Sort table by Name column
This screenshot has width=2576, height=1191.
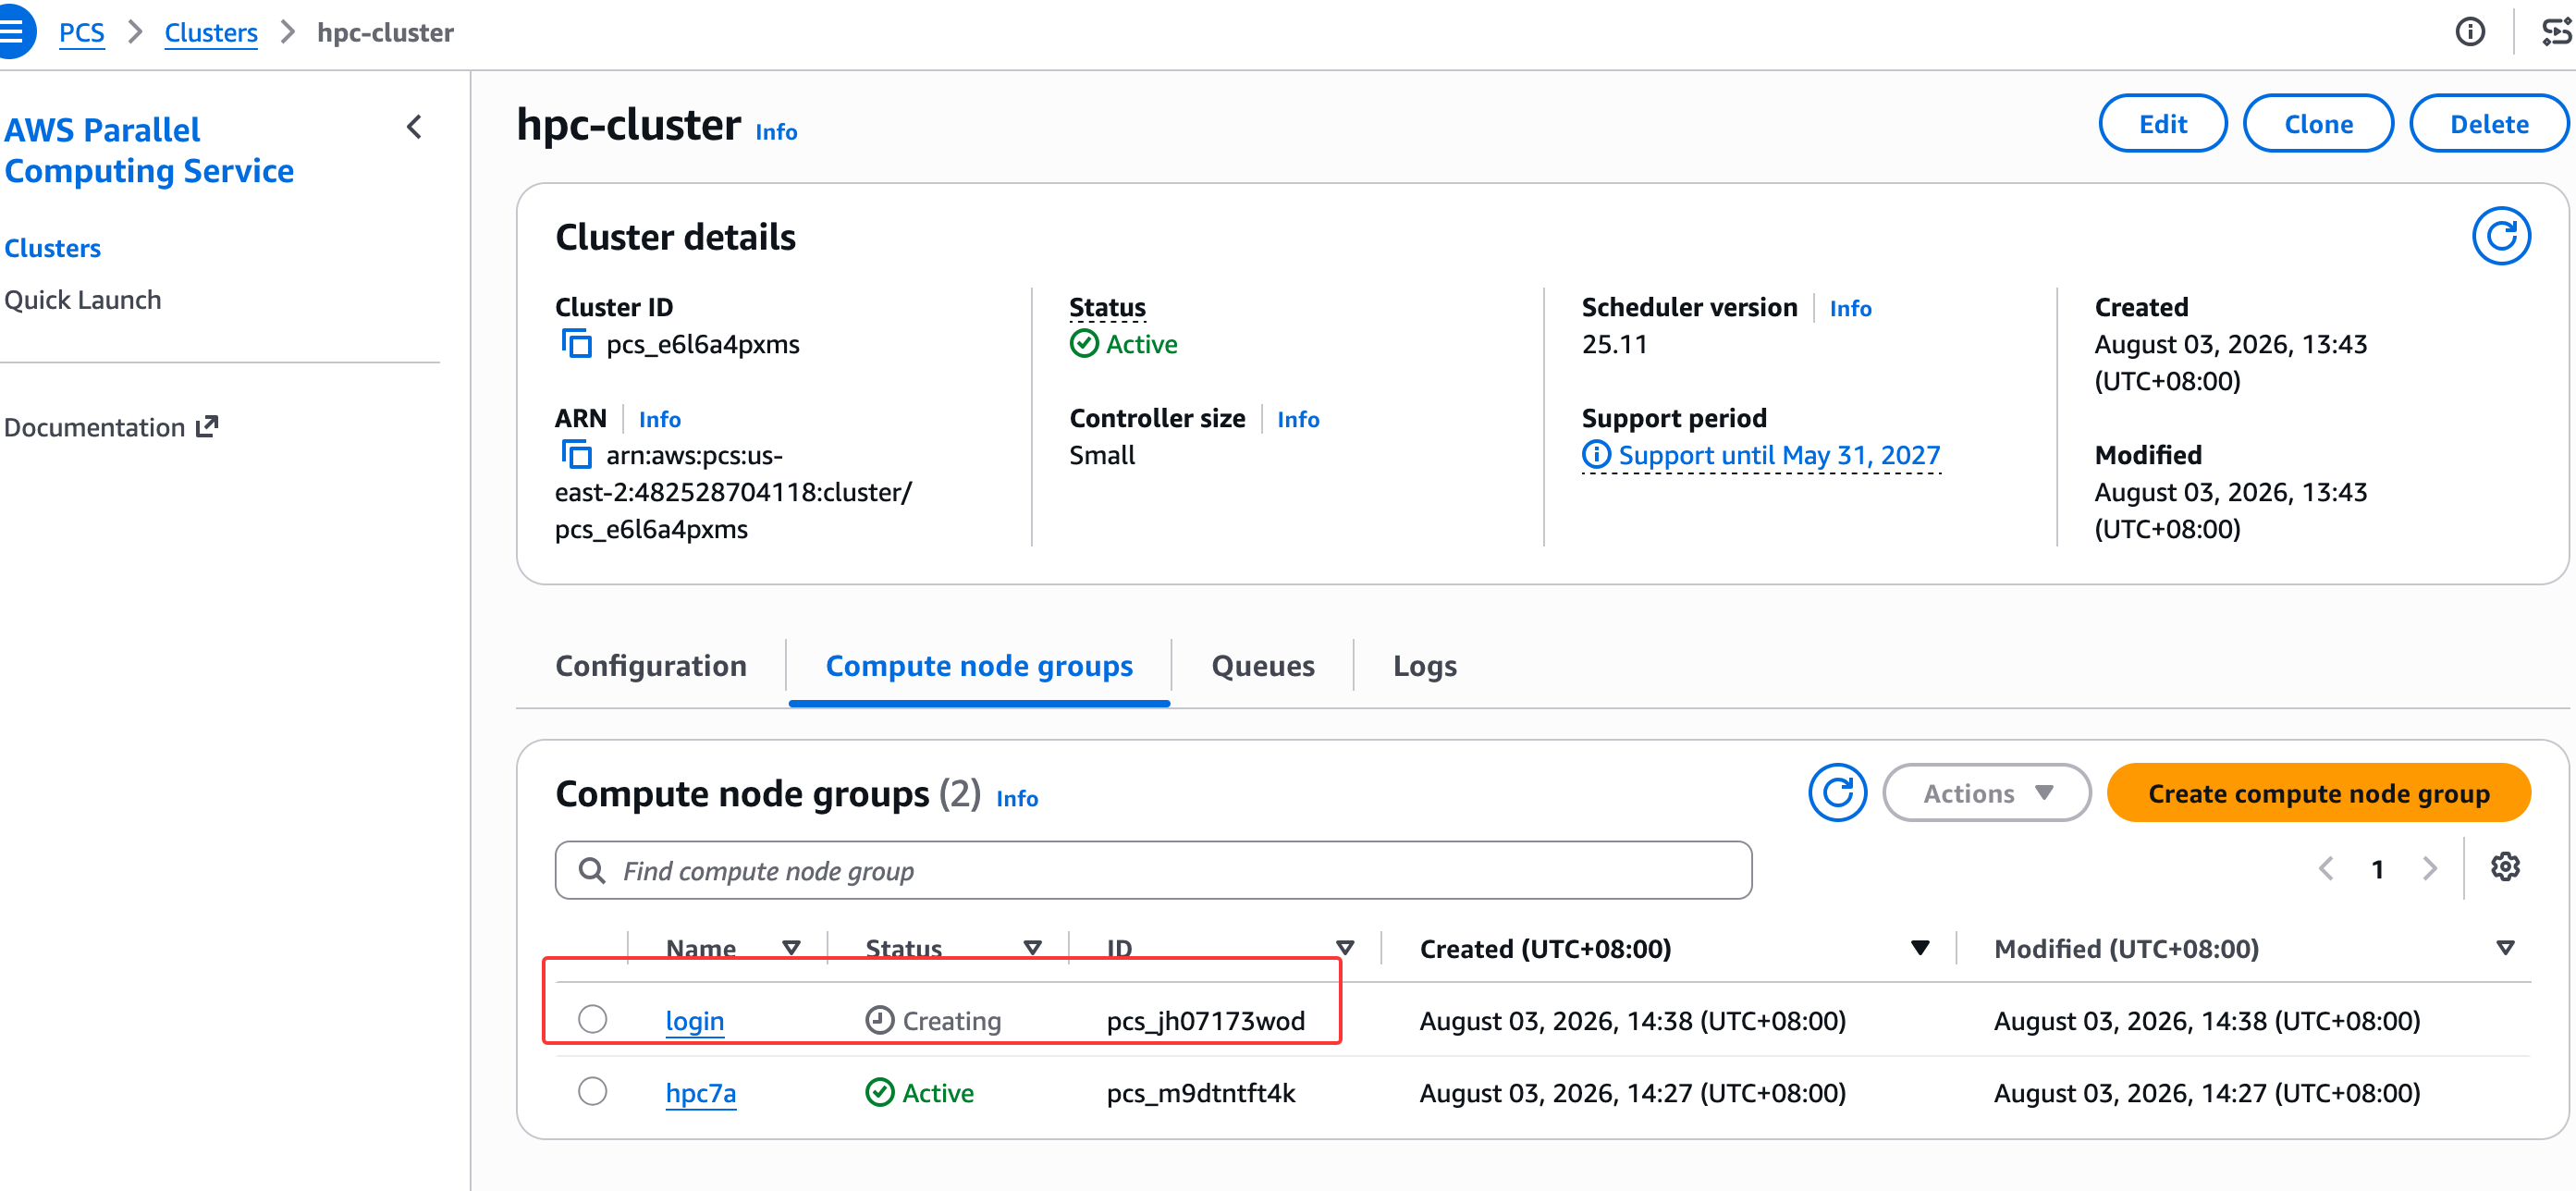pos(791,946)
